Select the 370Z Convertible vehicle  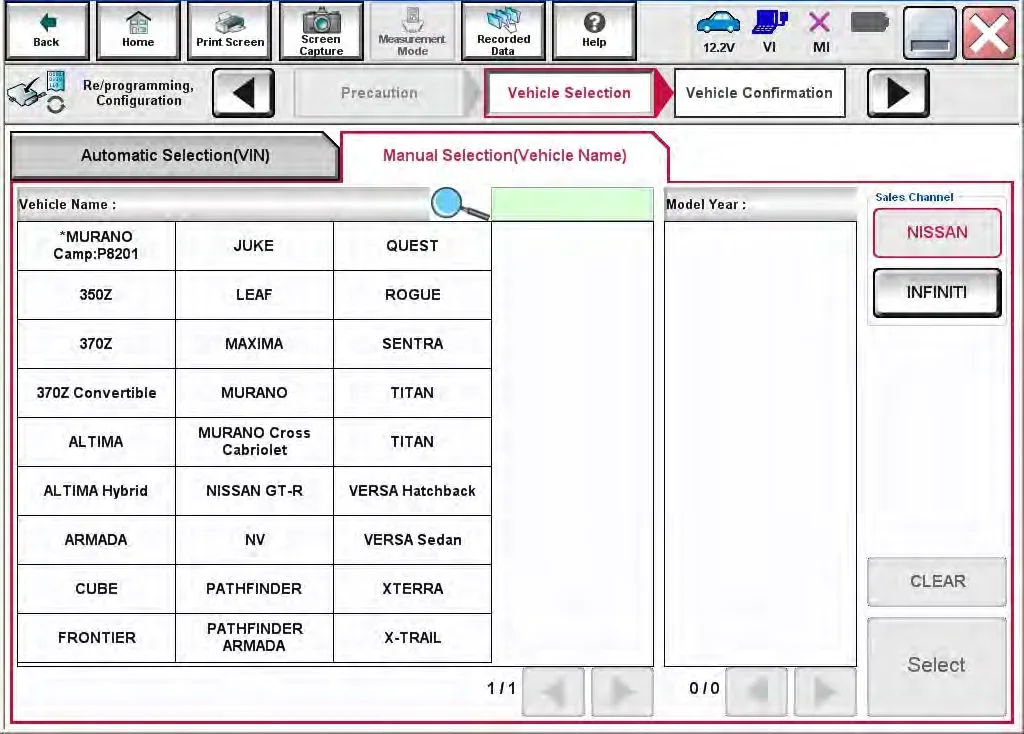pos(96,392)
